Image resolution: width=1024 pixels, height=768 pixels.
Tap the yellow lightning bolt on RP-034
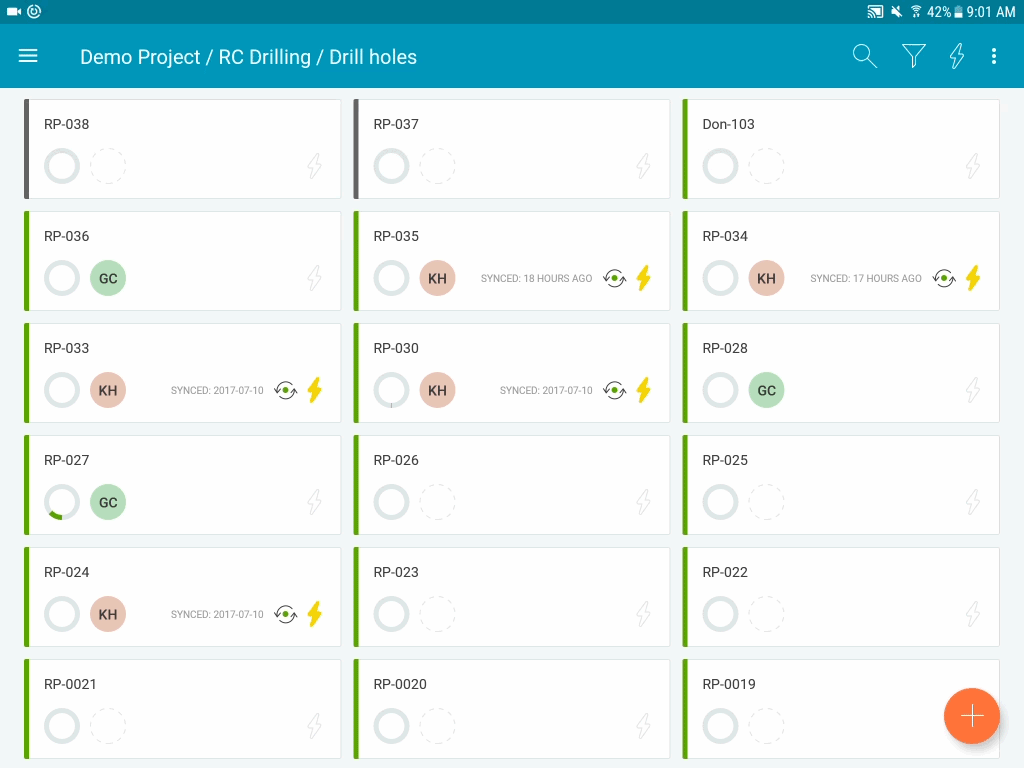972,278
